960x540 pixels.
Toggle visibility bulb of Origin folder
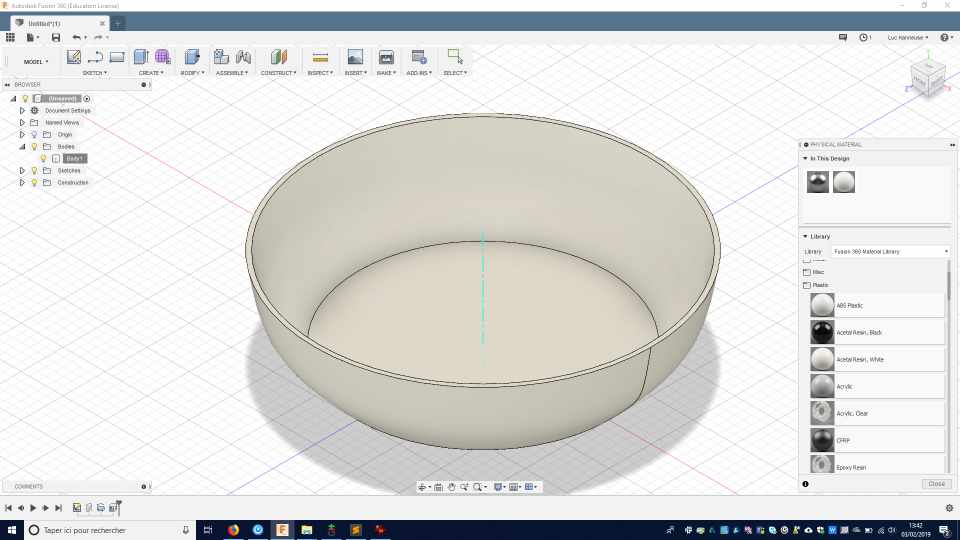[x=34, y=135]
